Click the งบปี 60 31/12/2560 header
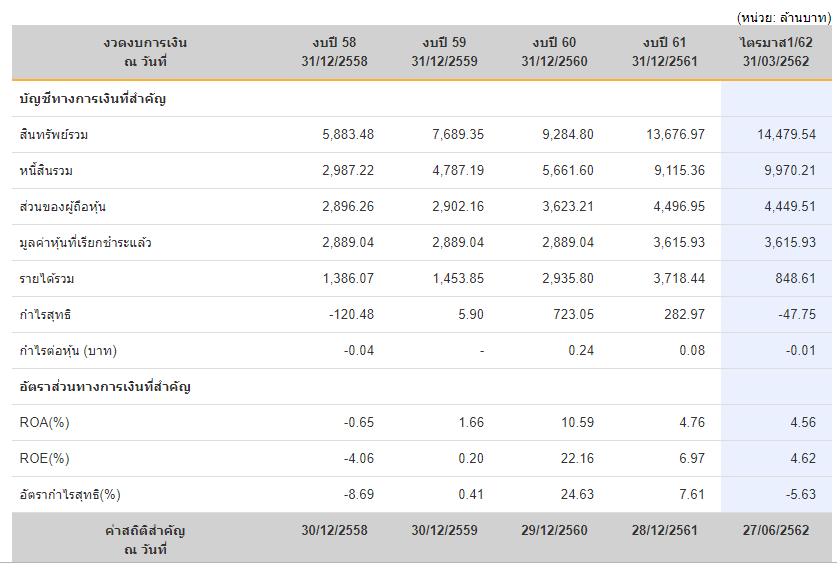The image size is (837, 569). coord(554,52)
